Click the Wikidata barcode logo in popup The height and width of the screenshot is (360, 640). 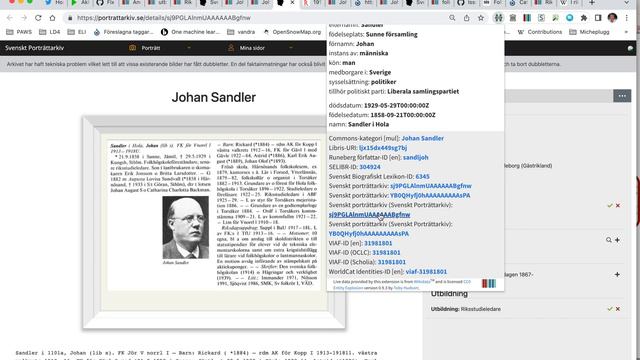click(489, 284)
